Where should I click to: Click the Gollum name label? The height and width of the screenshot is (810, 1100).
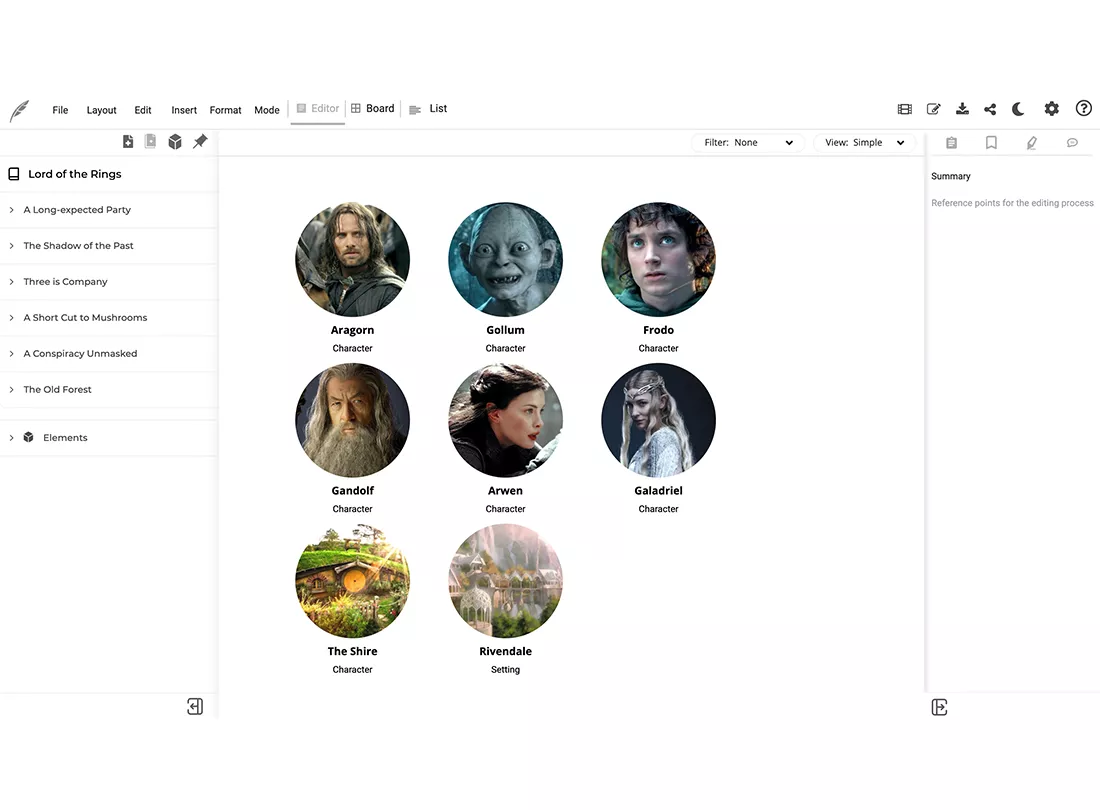pos(505,330)
